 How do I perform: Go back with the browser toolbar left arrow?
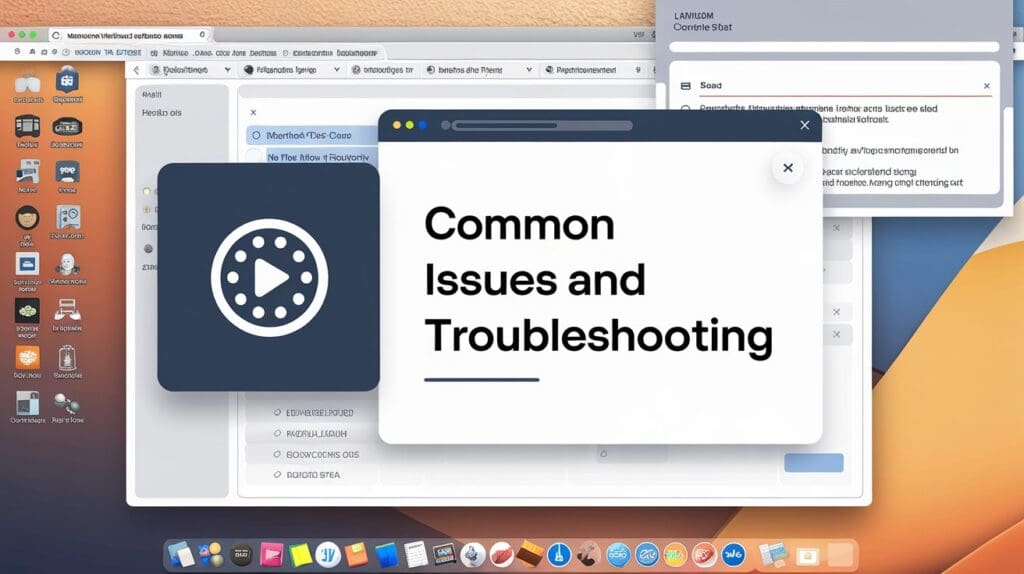(x=136, y=70)
